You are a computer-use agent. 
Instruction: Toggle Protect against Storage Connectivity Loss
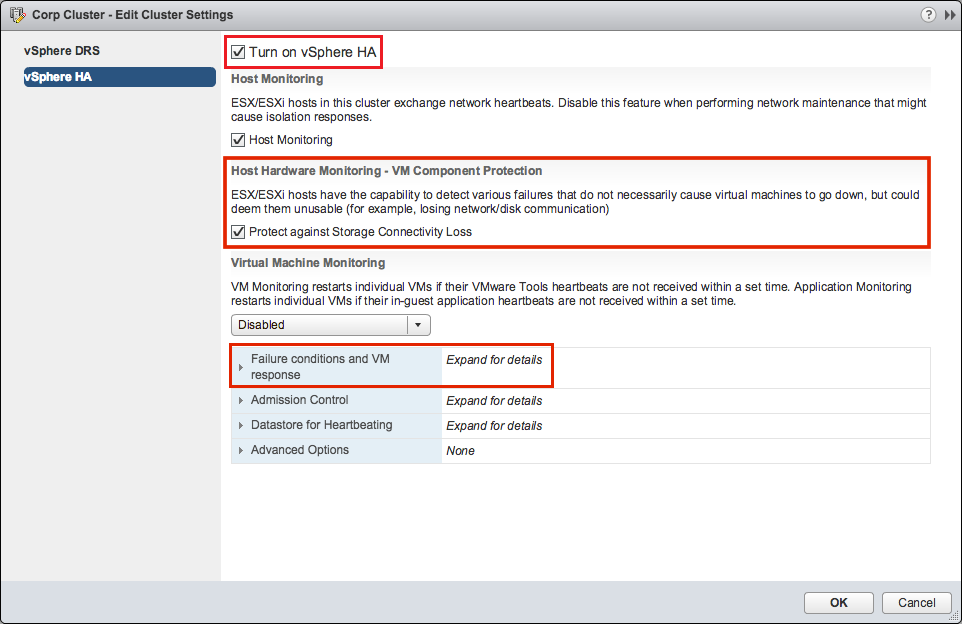point(238,232)
